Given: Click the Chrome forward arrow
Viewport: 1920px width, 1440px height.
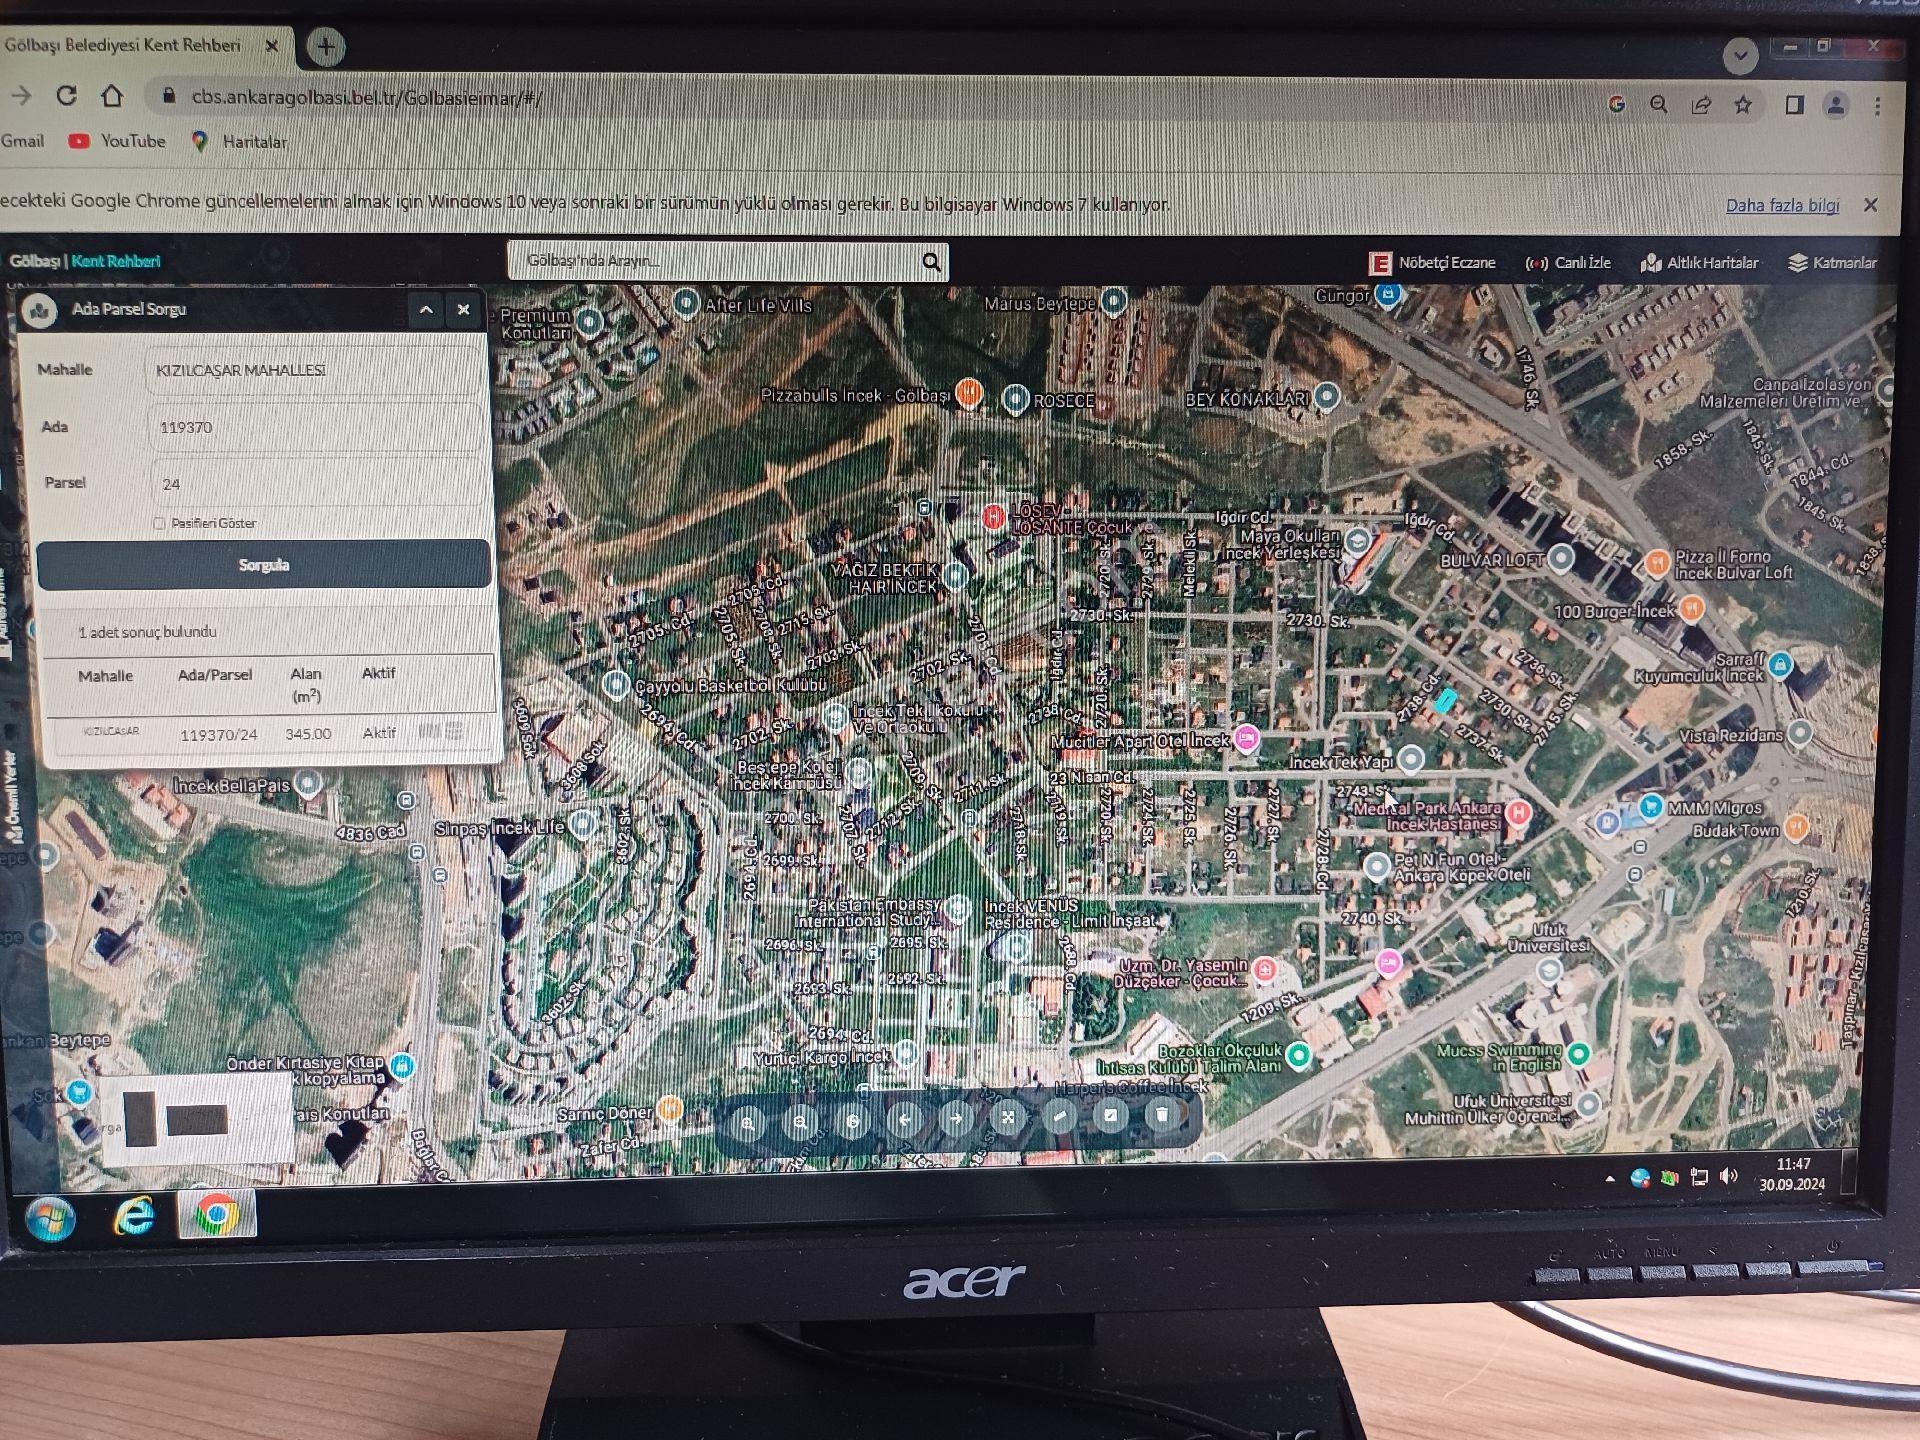Looking at the screenshot, I should 21,96.
